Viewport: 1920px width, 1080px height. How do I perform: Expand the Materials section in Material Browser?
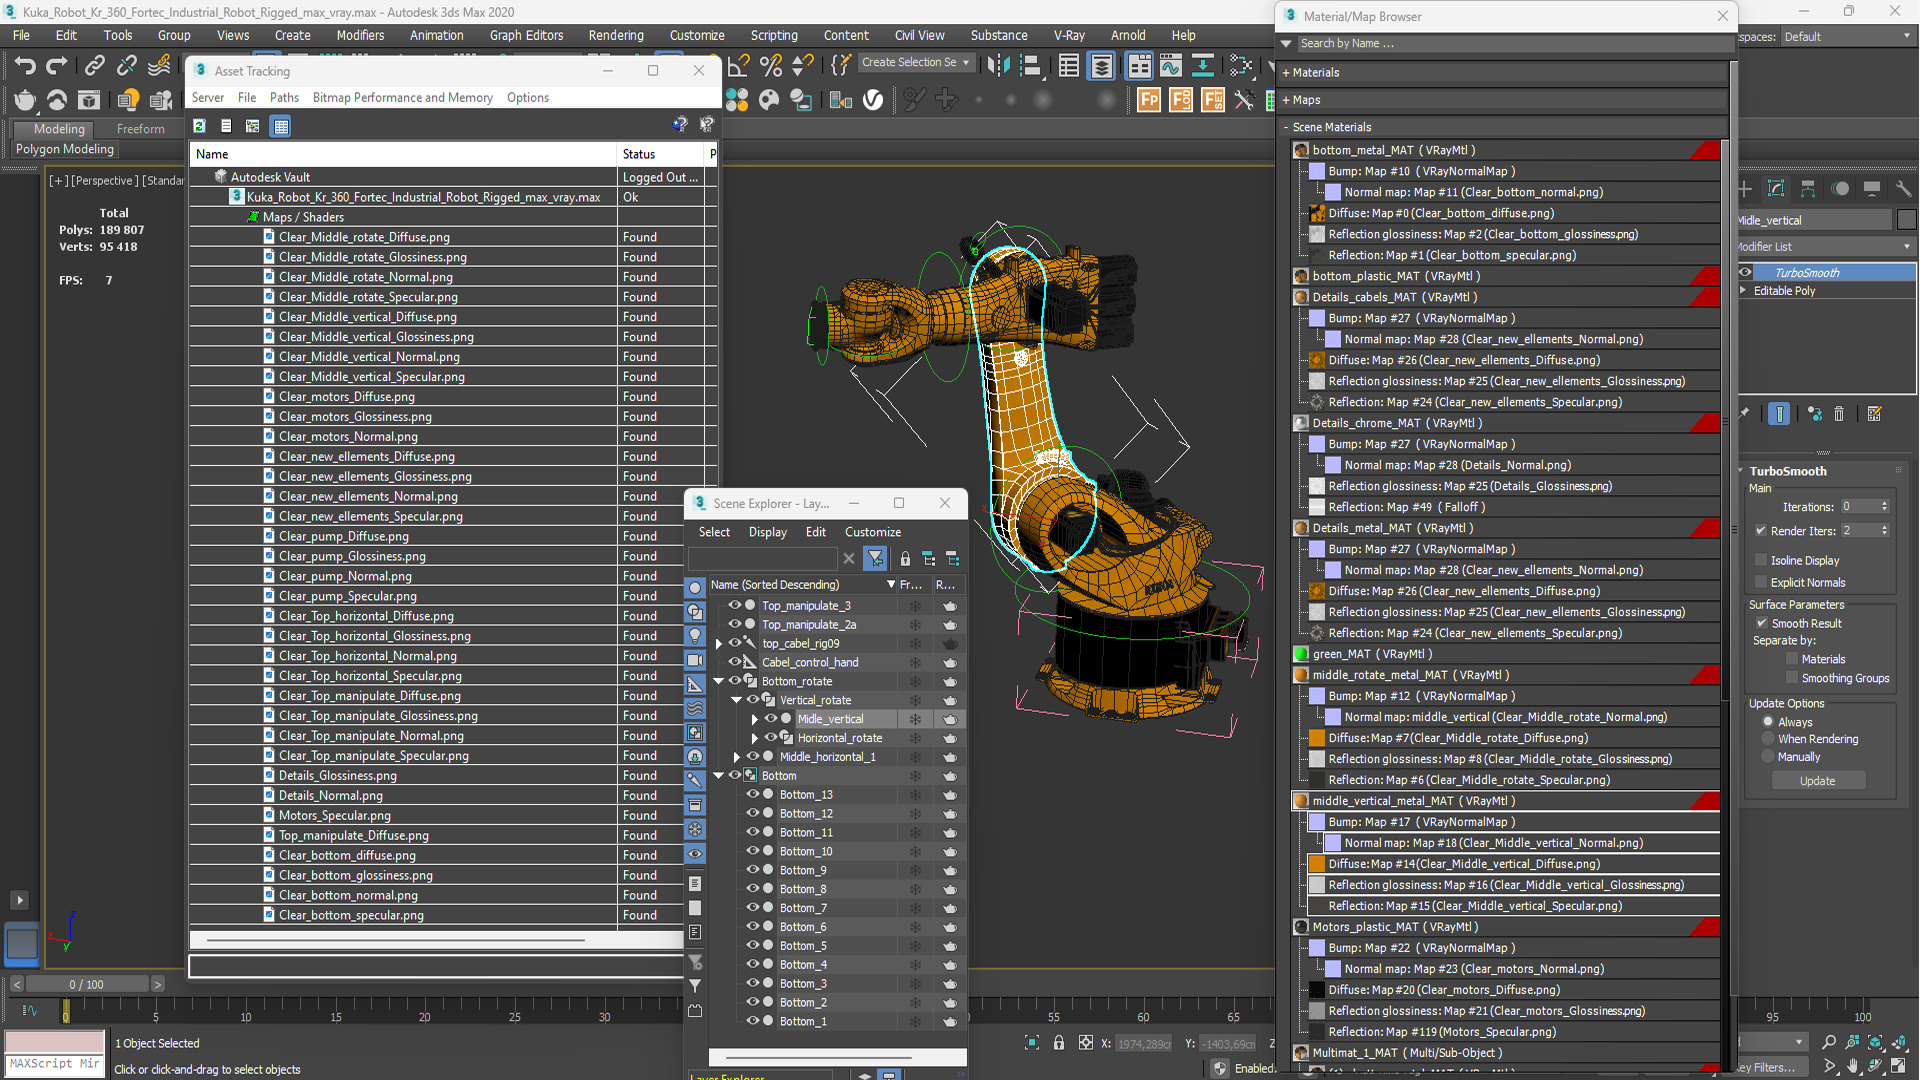click(x=1287, y=73)
